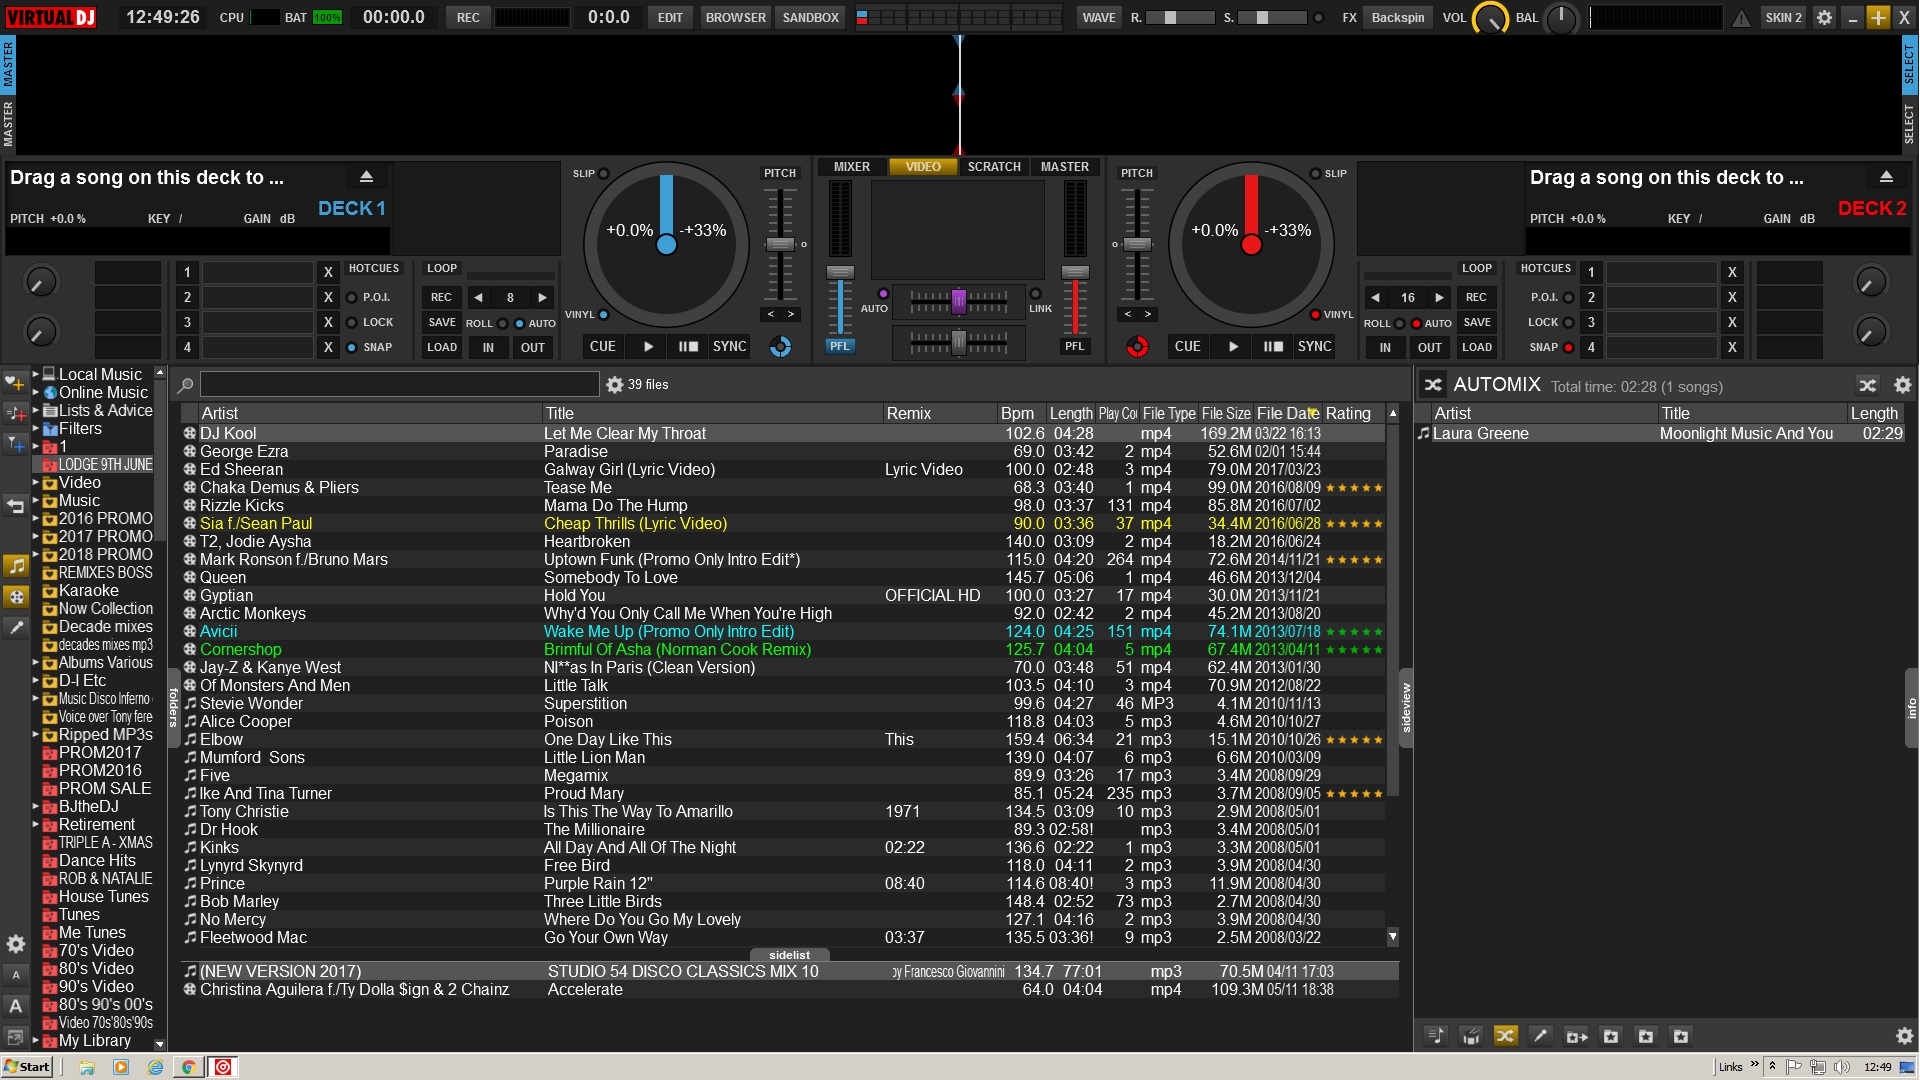1920x1080 pixels.
Task: Expand the Ripped MP3s folder
Action: [36, 735]
